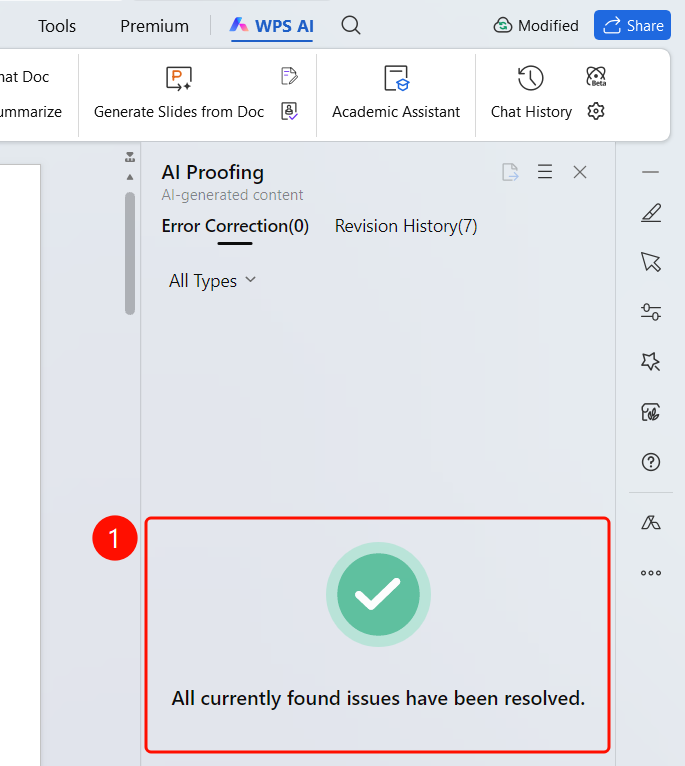Click Generate Slides from Doc
Viewport: 685px width, 766px height.
pos(179,94)
